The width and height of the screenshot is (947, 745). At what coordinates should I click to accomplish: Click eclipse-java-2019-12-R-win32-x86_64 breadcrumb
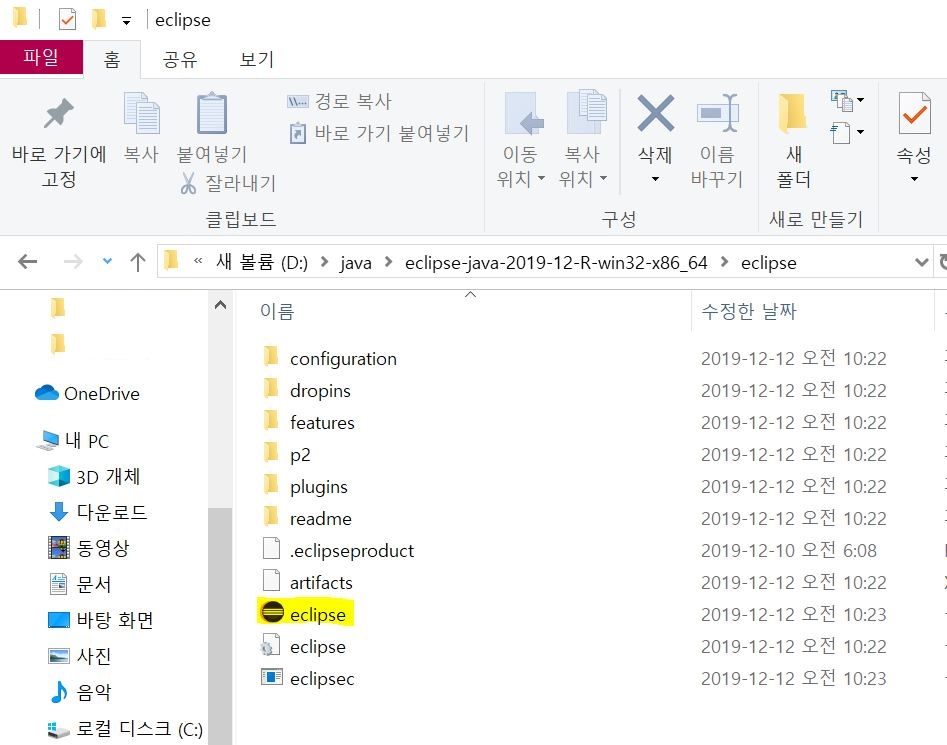coord(556,263)
